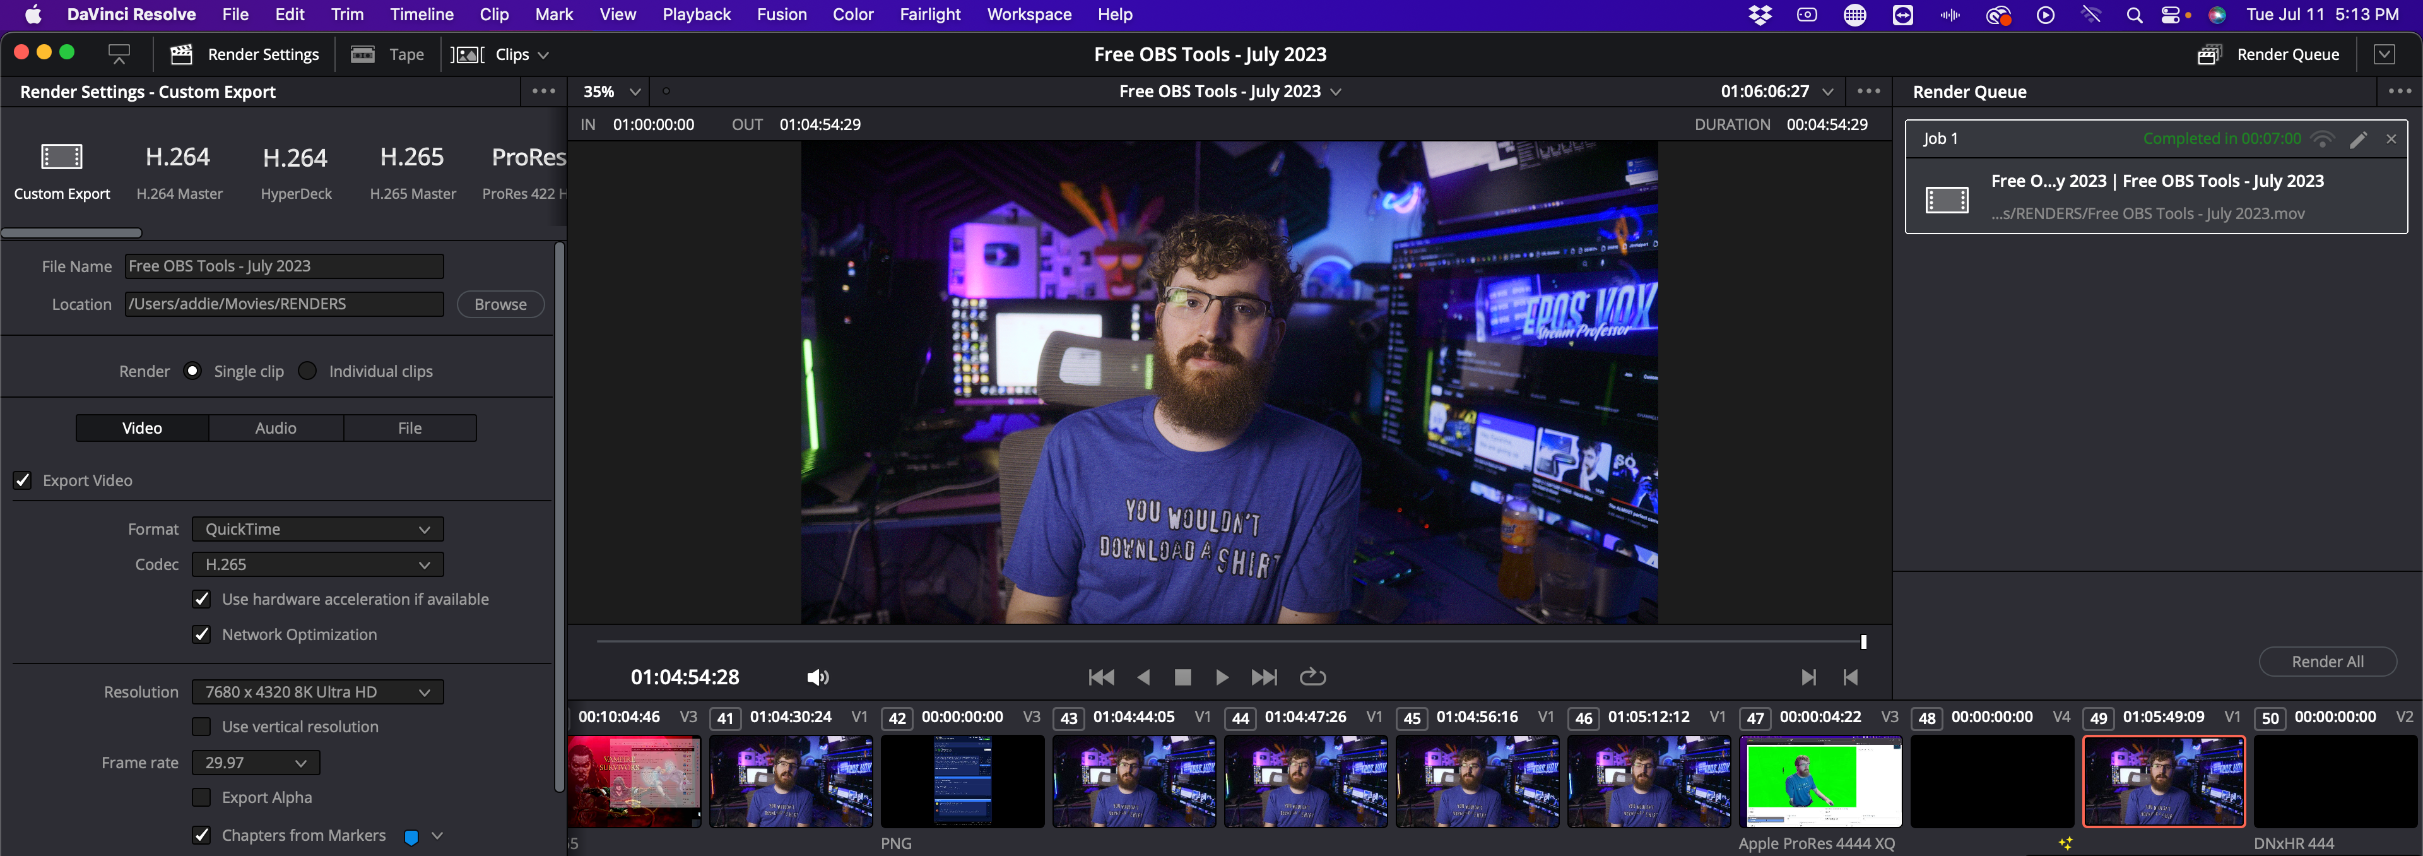The height and width of the screenshot is (856, 2423).
Task: Open the viewer timecode display dropdown
Action: tap(1828, 91)
